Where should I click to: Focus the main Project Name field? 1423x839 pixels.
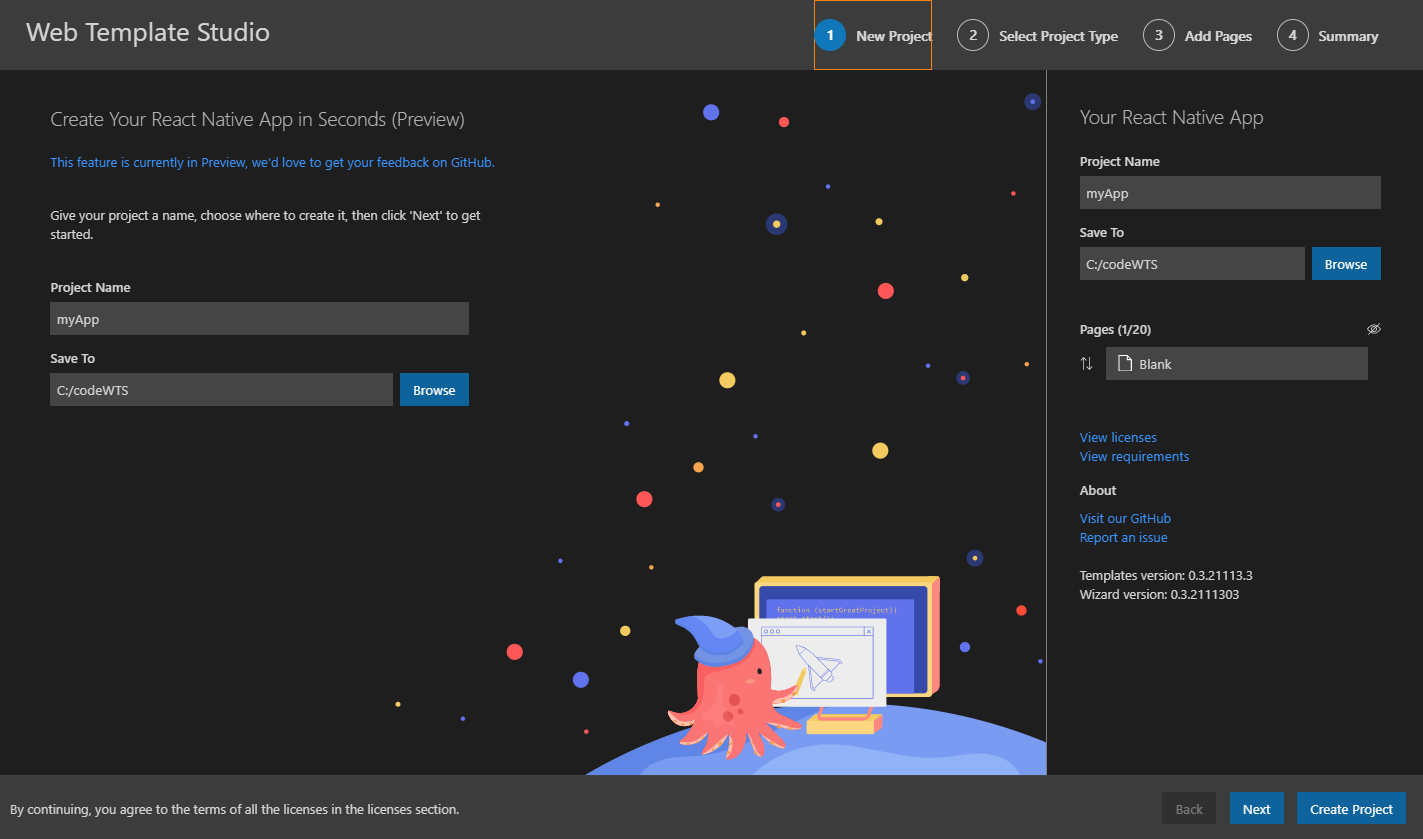(x=259, y=319)
